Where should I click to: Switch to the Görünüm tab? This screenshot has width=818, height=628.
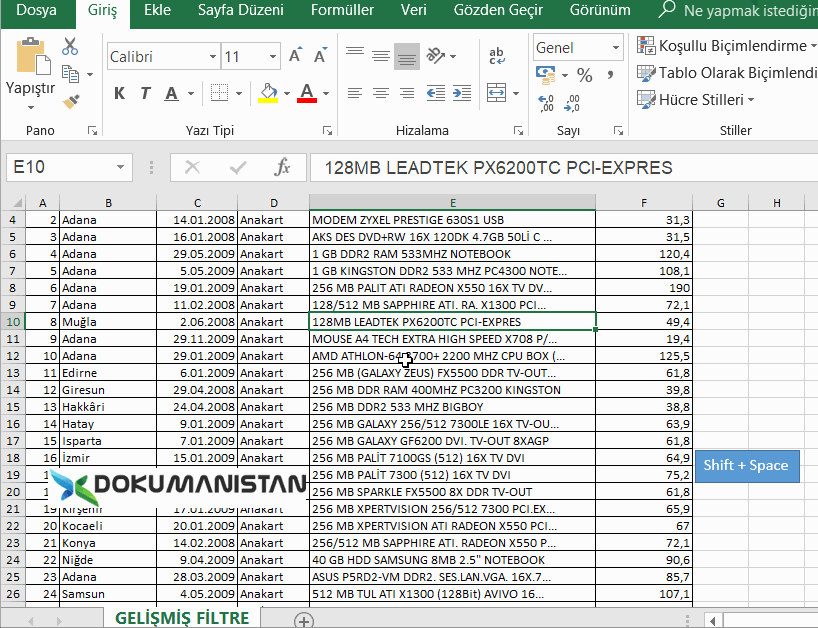click(x=600, y=10)
